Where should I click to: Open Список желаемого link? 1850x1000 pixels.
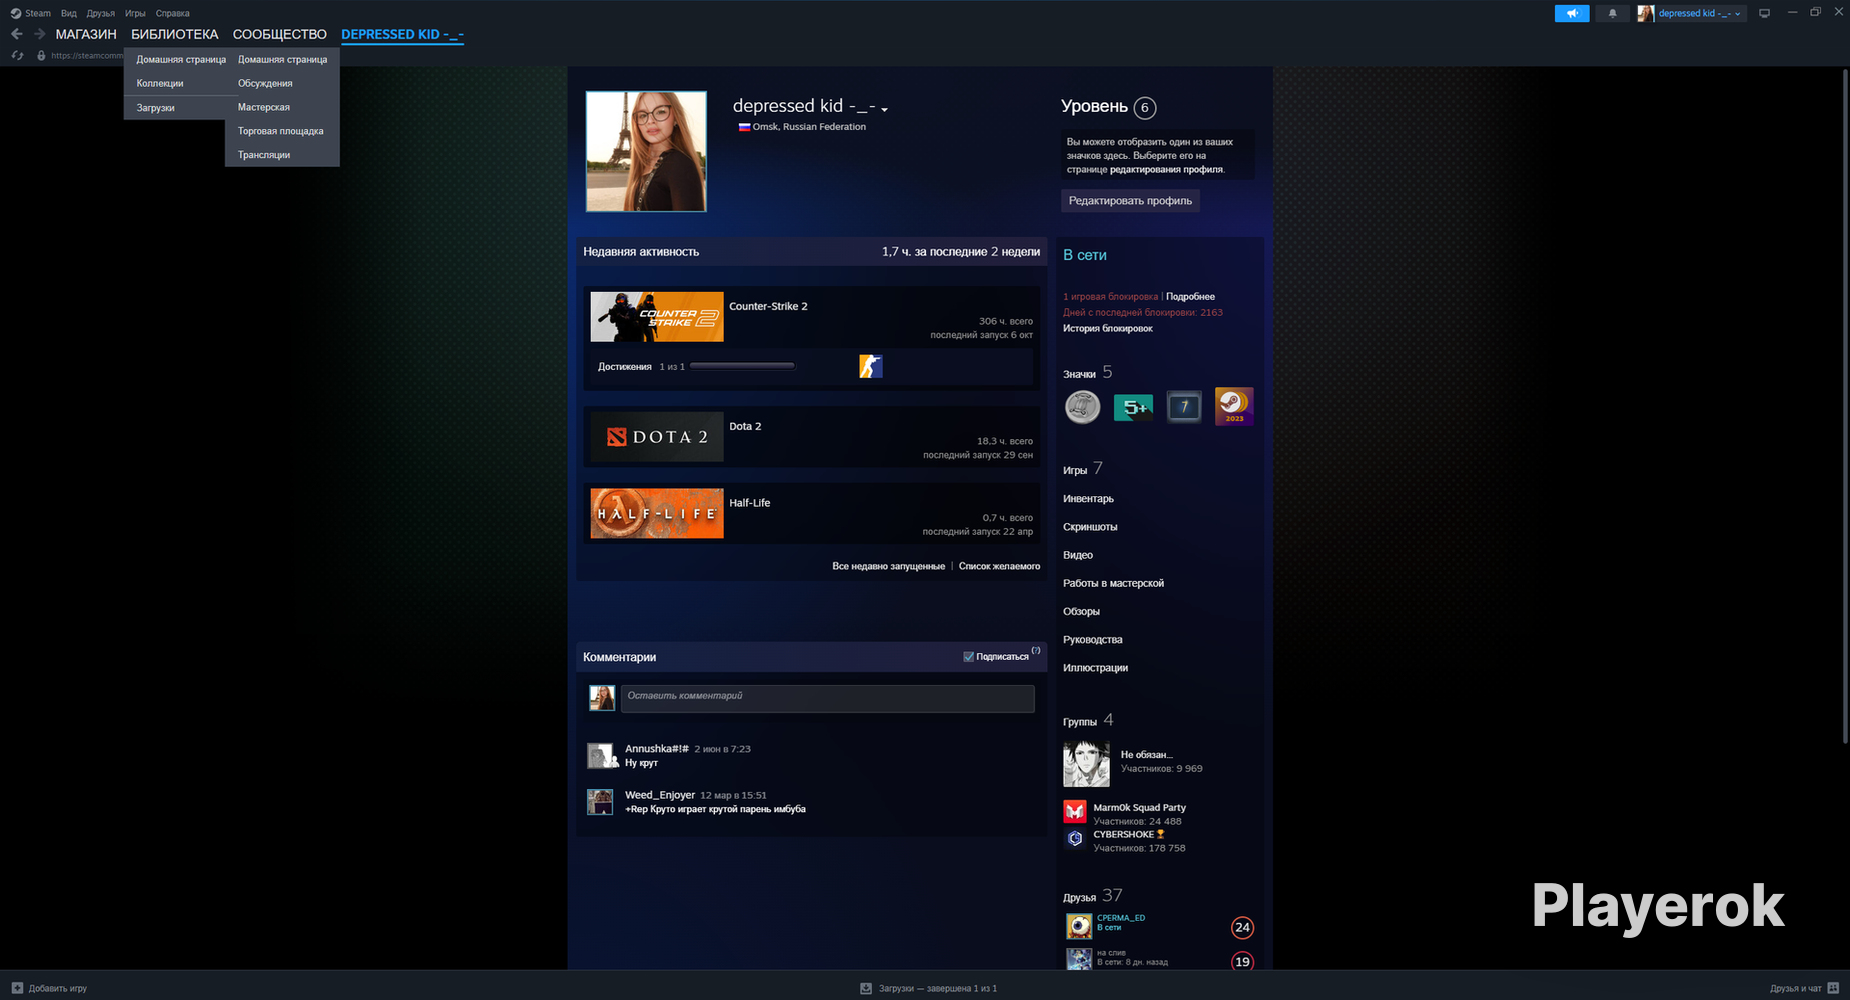(999, 566)
